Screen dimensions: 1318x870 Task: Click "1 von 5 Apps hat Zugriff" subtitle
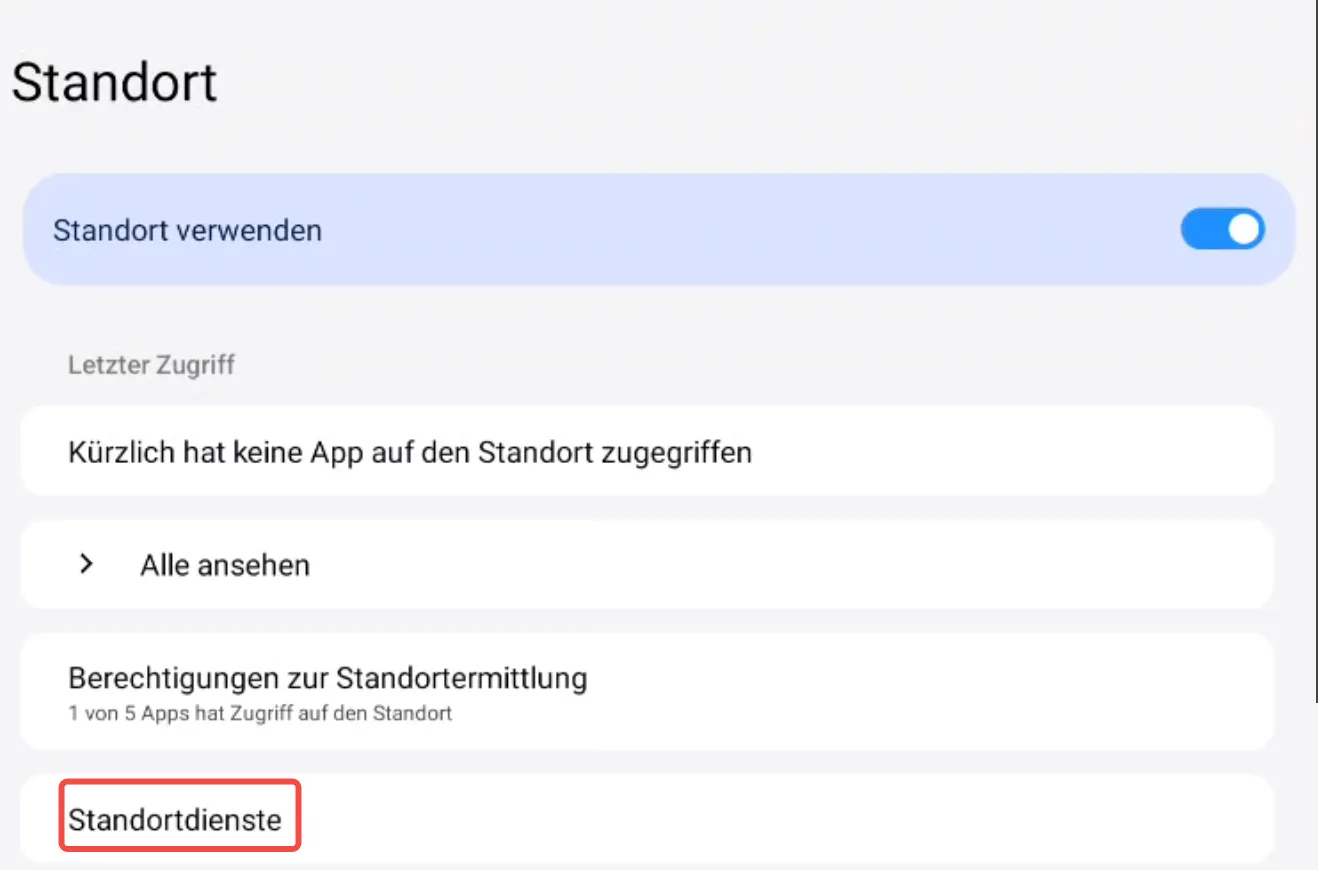260,714
